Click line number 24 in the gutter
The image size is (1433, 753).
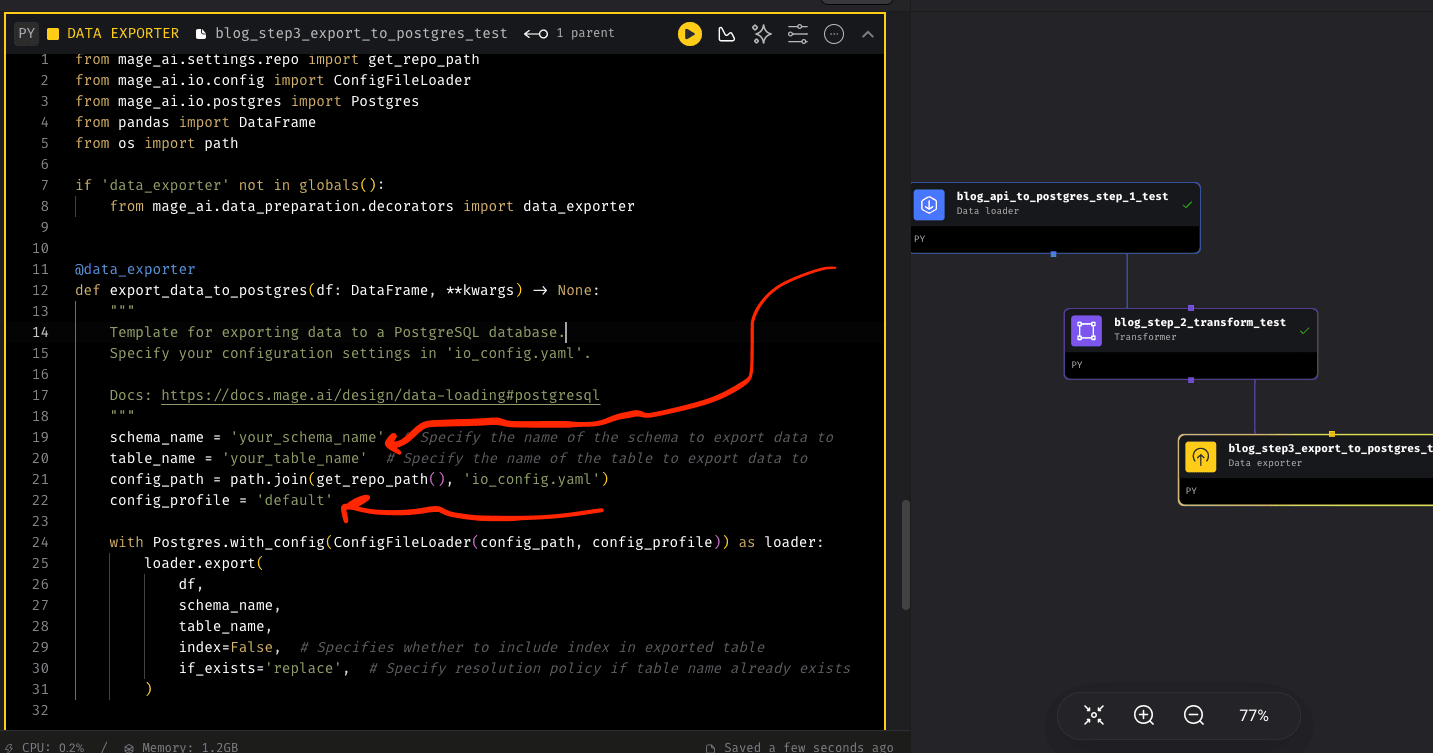point(40,542)
